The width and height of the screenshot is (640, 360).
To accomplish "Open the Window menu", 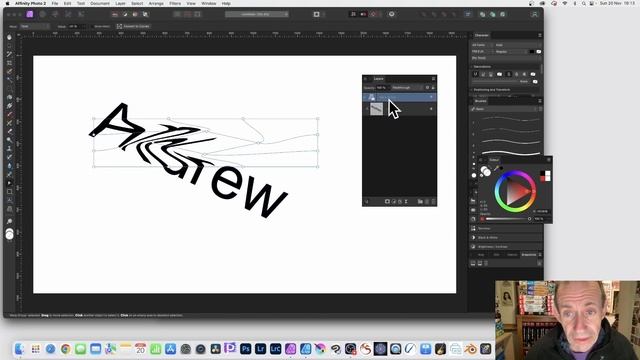I will coord(209,3).
